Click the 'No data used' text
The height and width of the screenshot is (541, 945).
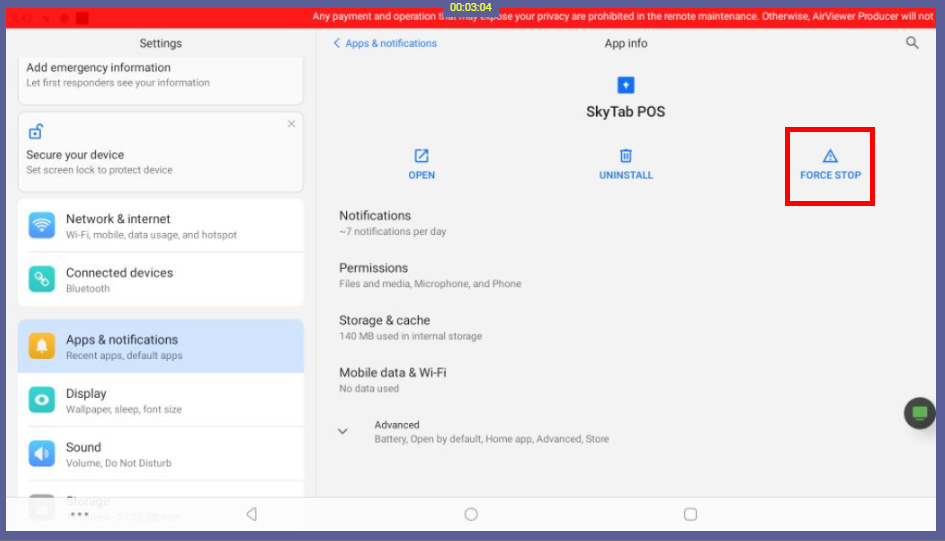(x=369, y=389)
